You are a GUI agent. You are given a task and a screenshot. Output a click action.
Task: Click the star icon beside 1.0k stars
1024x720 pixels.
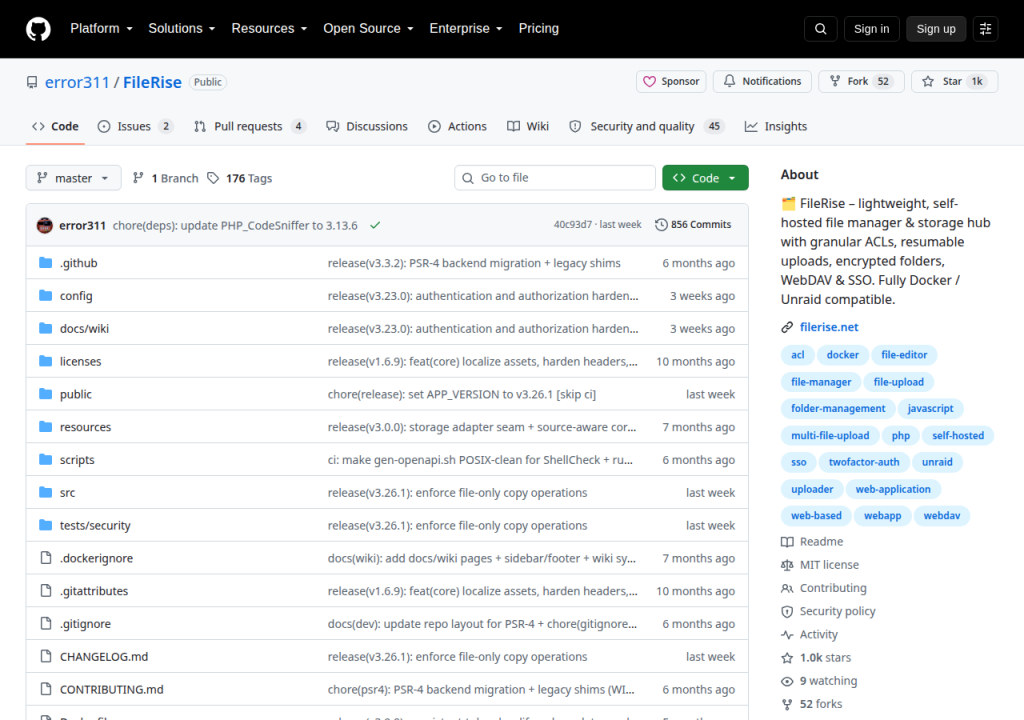pyautogui.click(x=787, y=658)
